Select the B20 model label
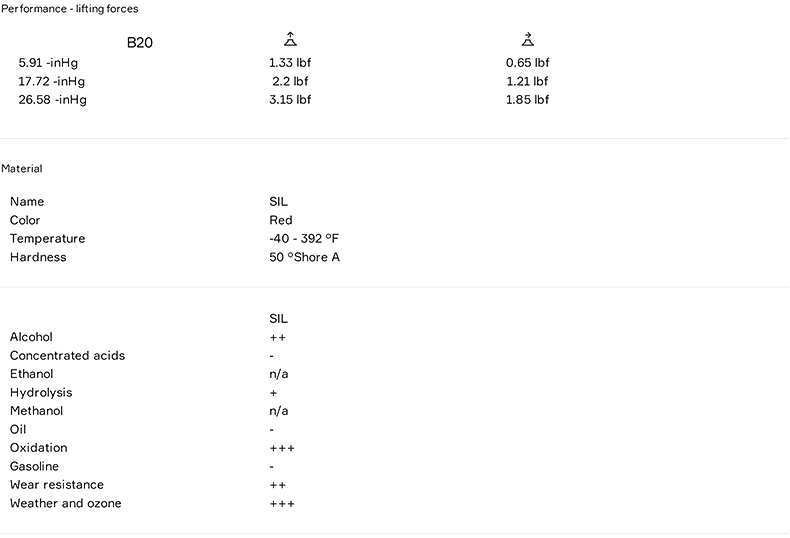Screen dimensions: 790x538 [140, 43]
